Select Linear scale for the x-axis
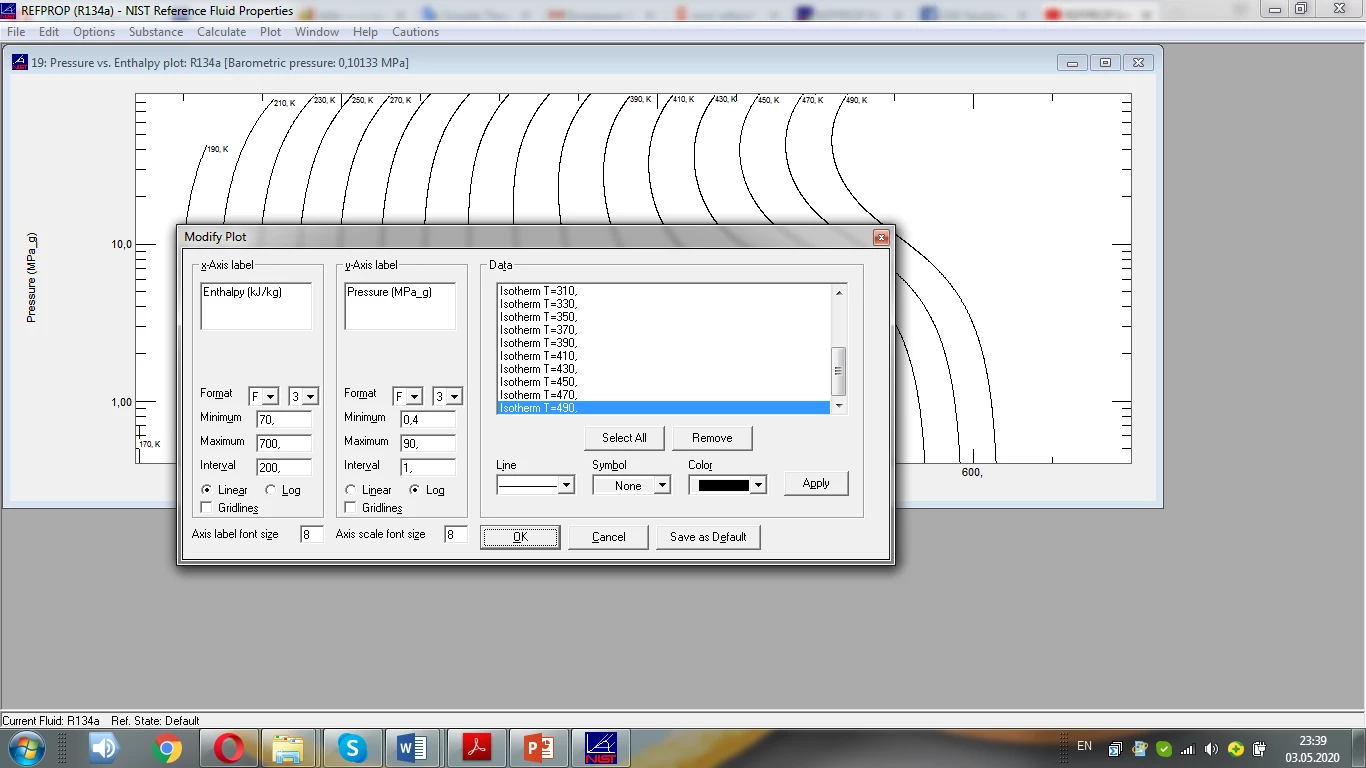The image size is (1366, 768). [x=206, y=490]
